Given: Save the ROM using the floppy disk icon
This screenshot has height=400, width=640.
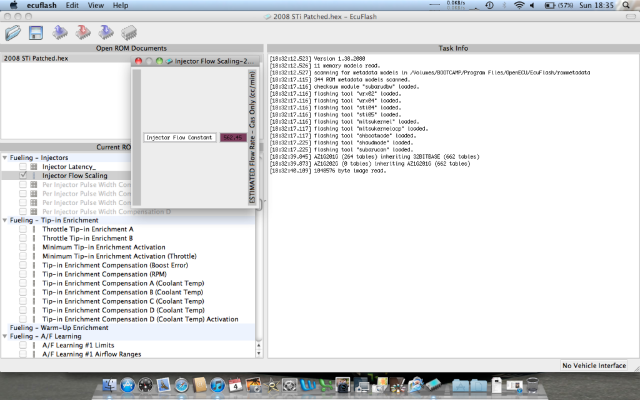Looking at the screenshot, I should click(36, 33).
